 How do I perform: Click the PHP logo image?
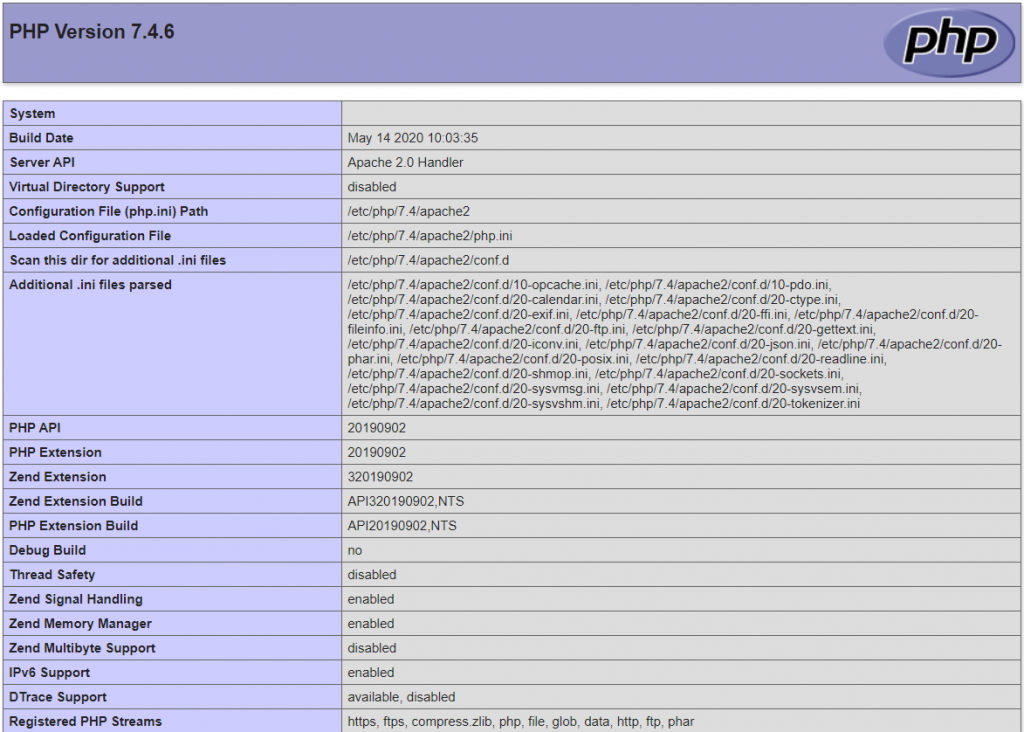pyautogui.click(x=950, y=42)
